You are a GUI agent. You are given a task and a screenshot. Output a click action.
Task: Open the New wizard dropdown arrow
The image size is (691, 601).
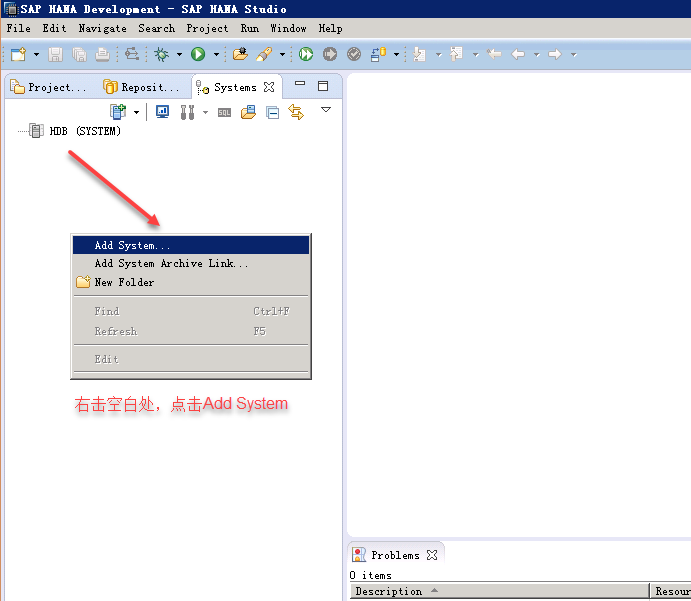[36, 55]
